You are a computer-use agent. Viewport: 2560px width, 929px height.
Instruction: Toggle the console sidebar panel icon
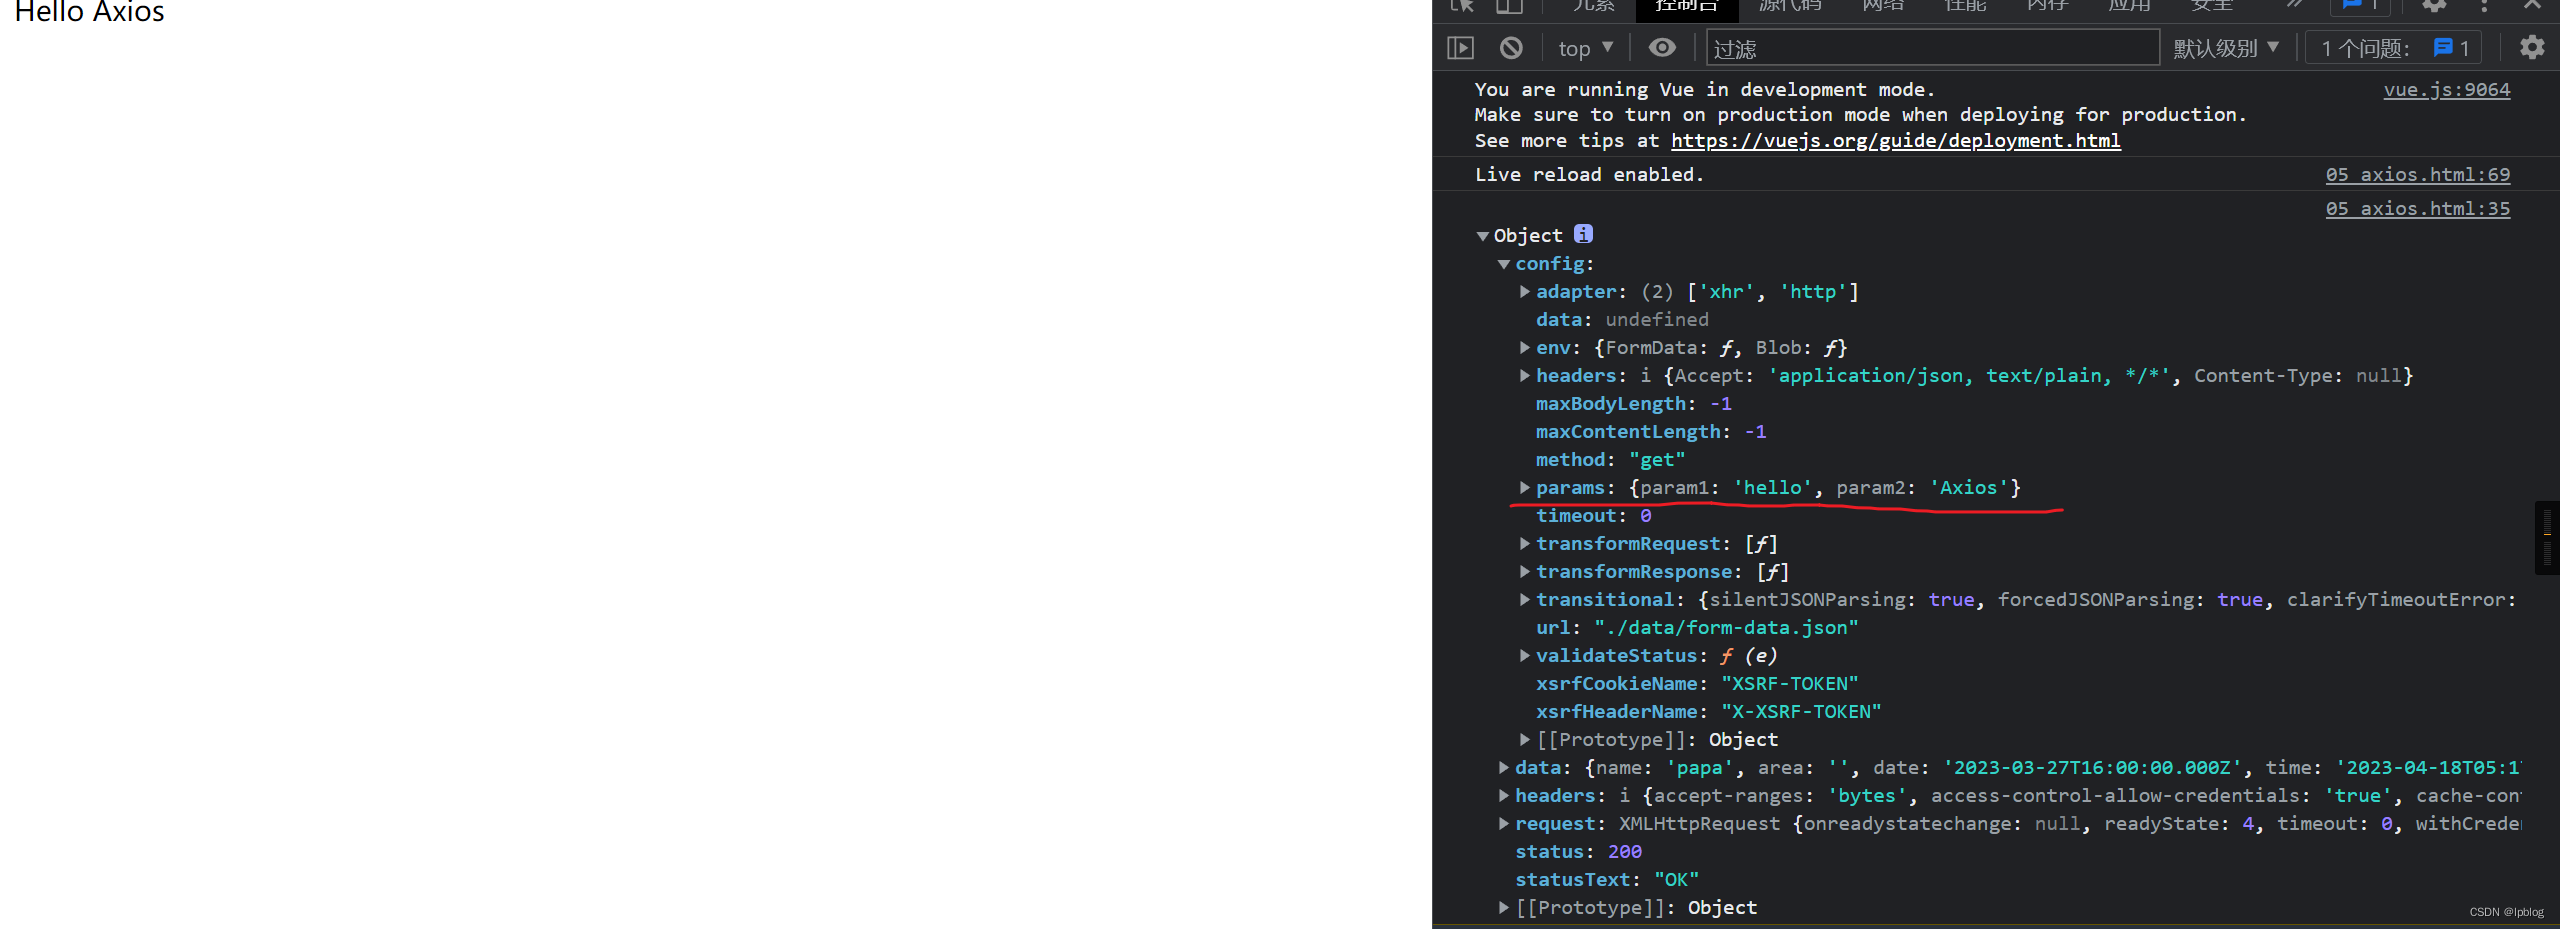point(1461,48)
